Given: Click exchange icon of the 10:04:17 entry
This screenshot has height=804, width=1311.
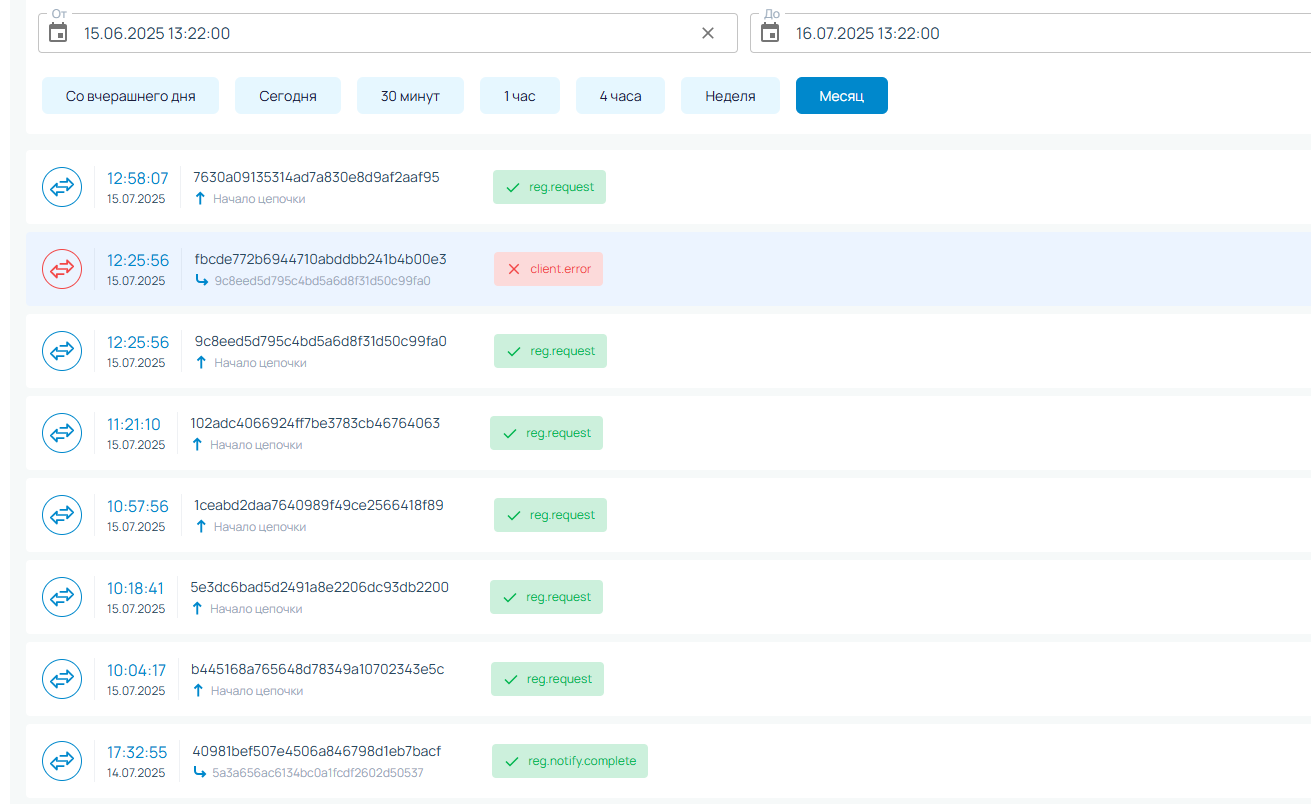Looking at the screenshot, I should pos(62,679).
